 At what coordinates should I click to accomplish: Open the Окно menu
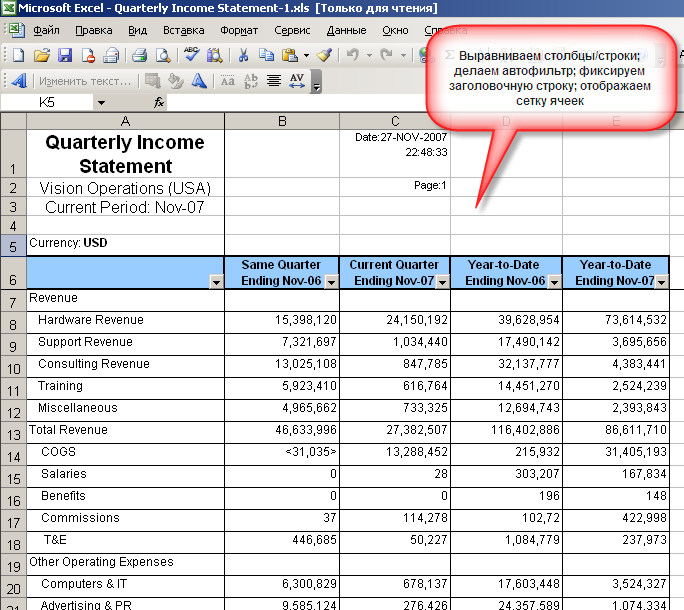click(x=395, y=30)
